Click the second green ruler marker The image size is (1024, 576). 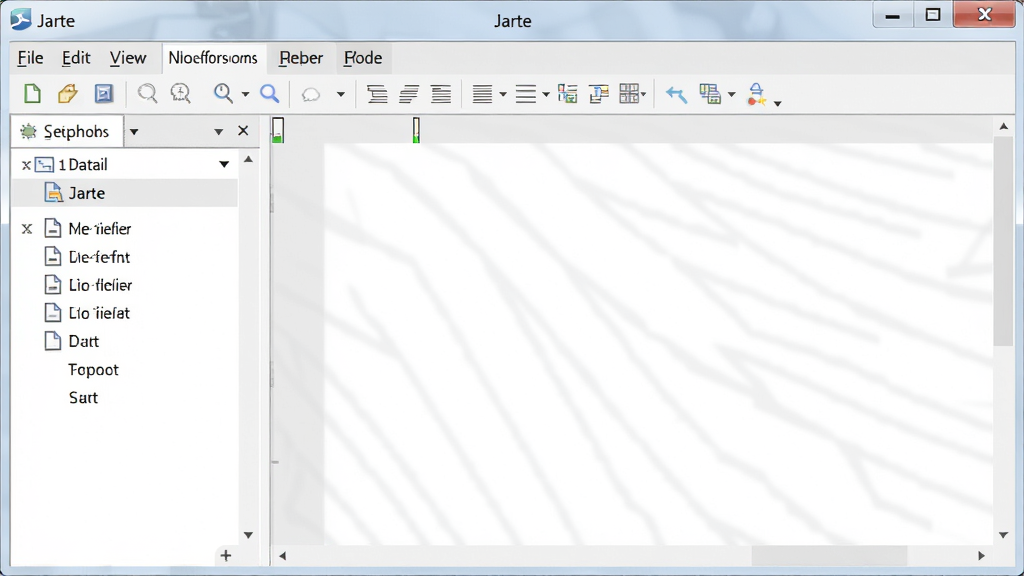416,130
